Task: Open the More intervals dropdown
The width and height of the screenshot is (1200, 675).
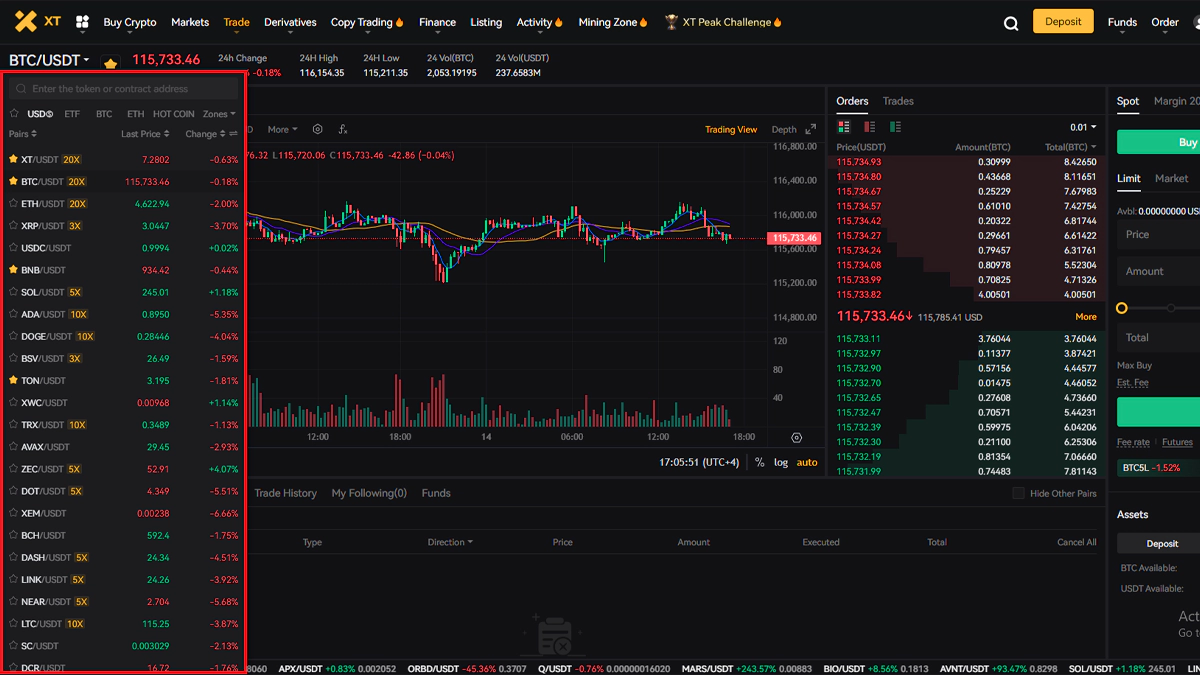Action: [283, 129]
